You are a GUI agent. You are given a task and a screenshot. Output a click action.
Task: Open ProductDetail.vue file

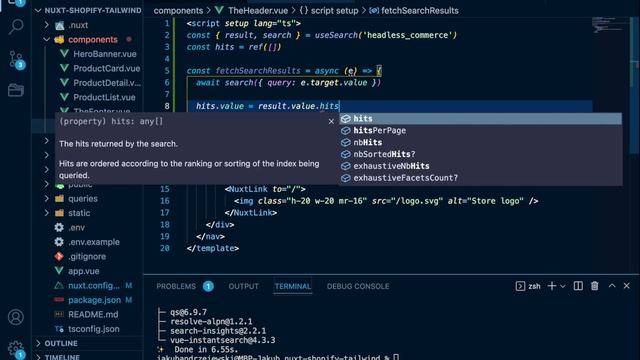click(x=107, y=83)
